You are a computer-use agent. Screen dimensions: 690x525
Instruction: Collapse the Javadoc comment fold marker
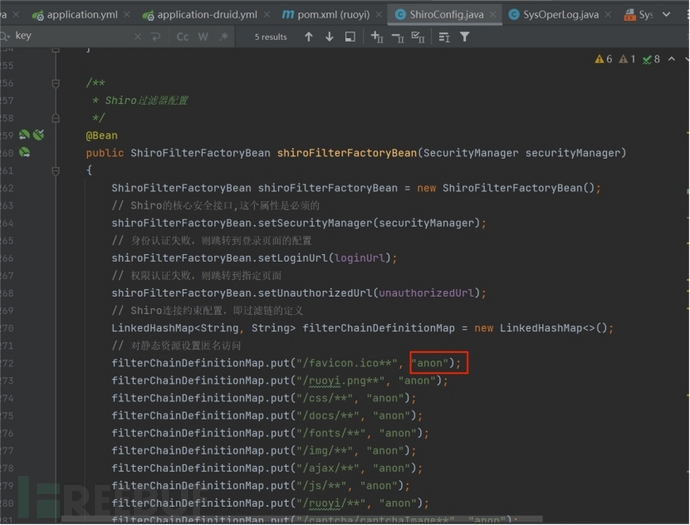pyautogui.click(x=56, y=83)
